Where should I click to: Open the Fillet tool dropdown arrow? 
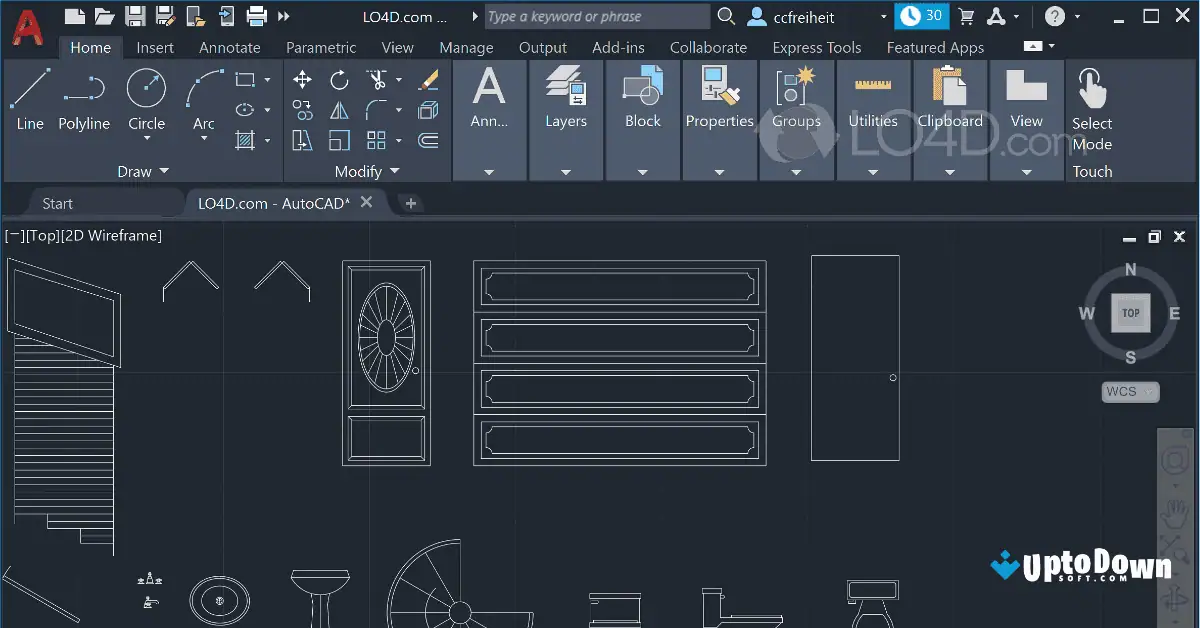(x=399, y=110)
